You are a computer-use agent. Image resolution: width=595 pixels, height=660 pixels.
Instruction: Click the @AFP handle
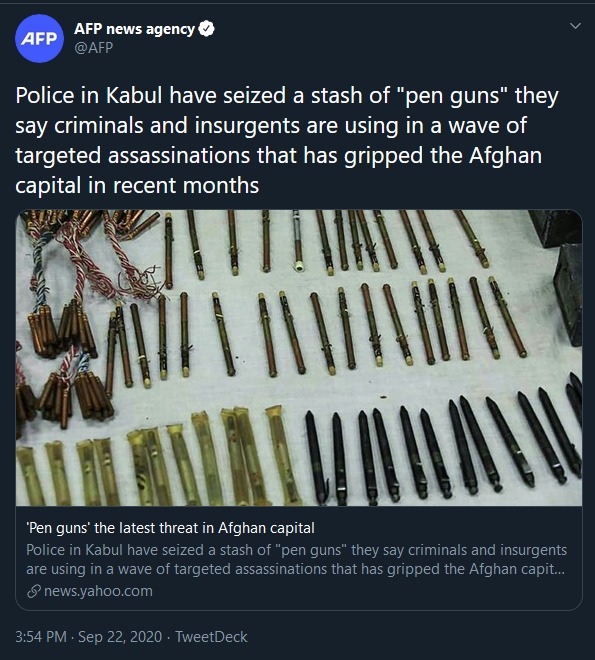pyautogui.click(x=93, y=48)
